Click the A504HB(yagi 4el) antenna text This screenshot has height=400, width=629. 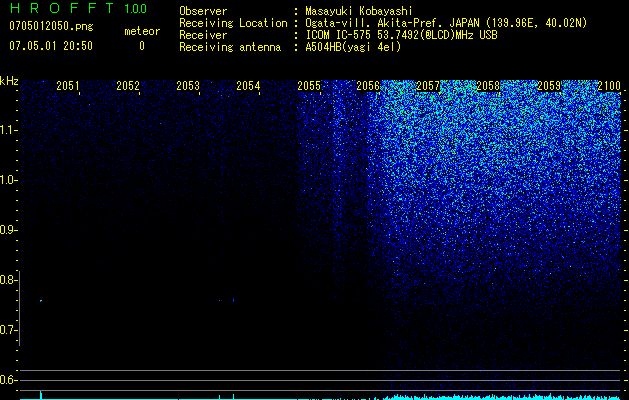pos(353,47)
